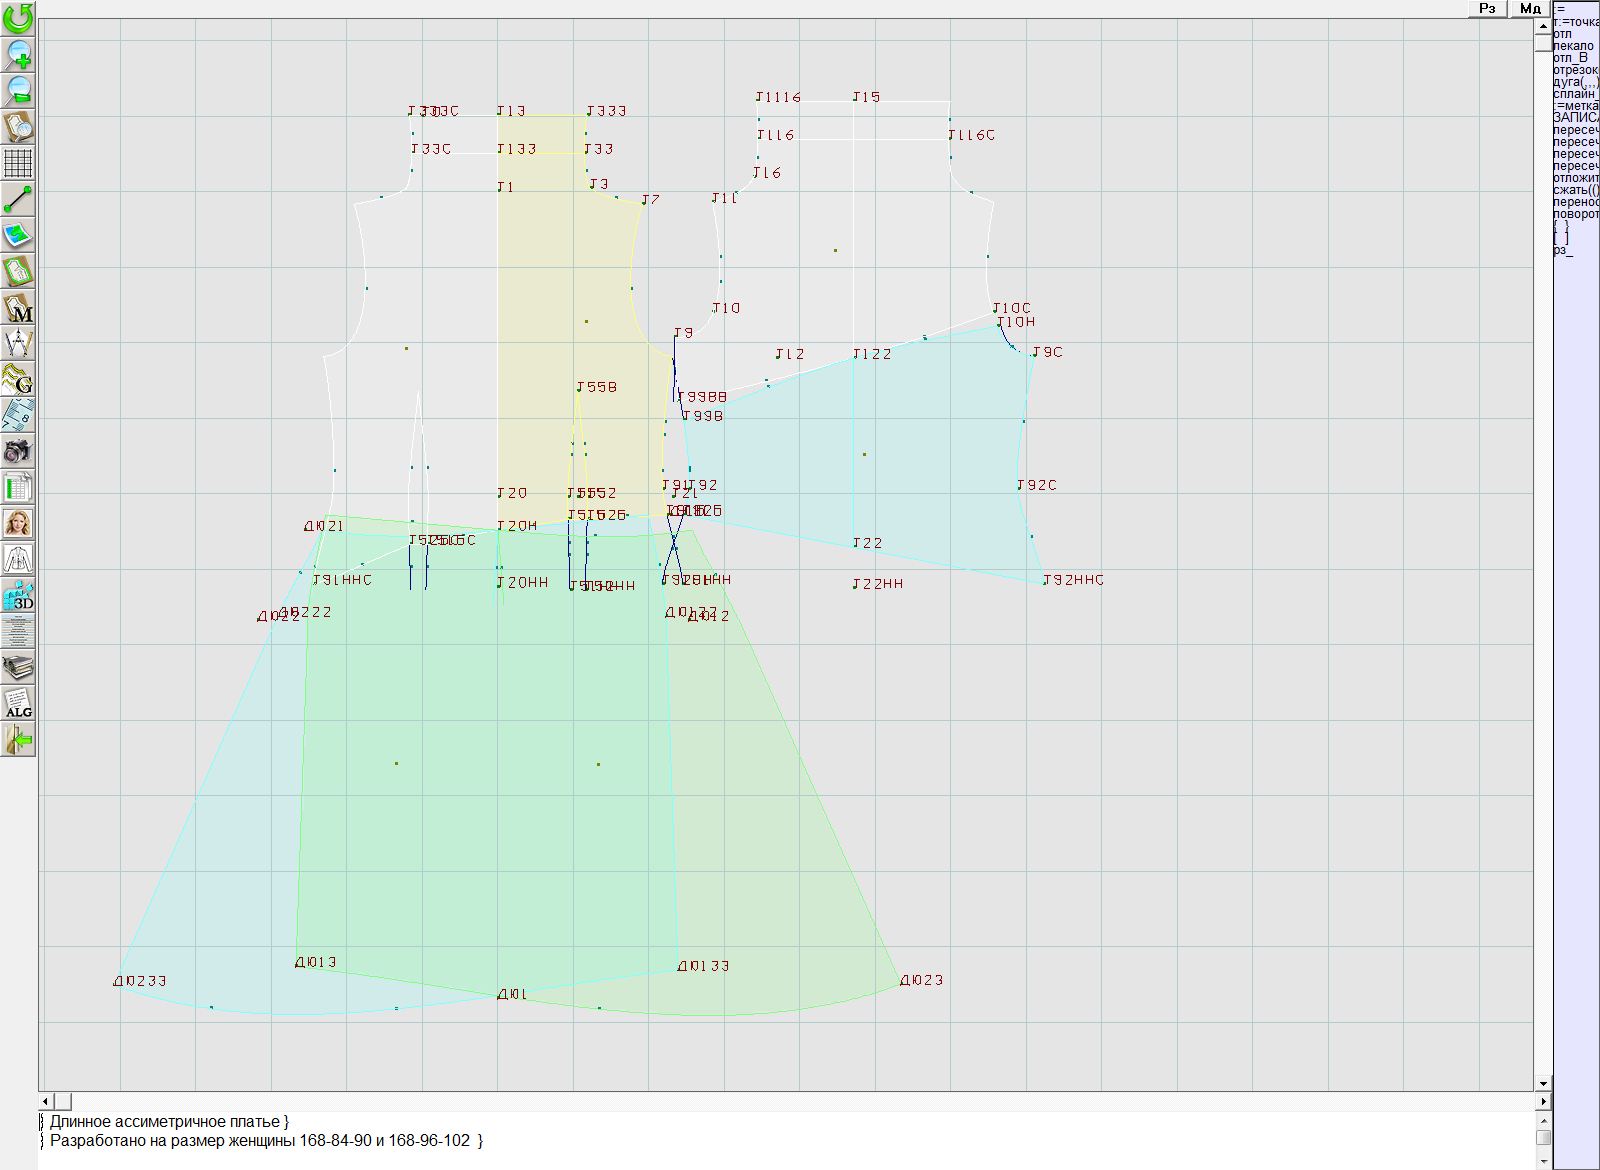Screen dimensions: 1600x1170
Task: Click the camera snapshot icon
Action: (18, 452)
